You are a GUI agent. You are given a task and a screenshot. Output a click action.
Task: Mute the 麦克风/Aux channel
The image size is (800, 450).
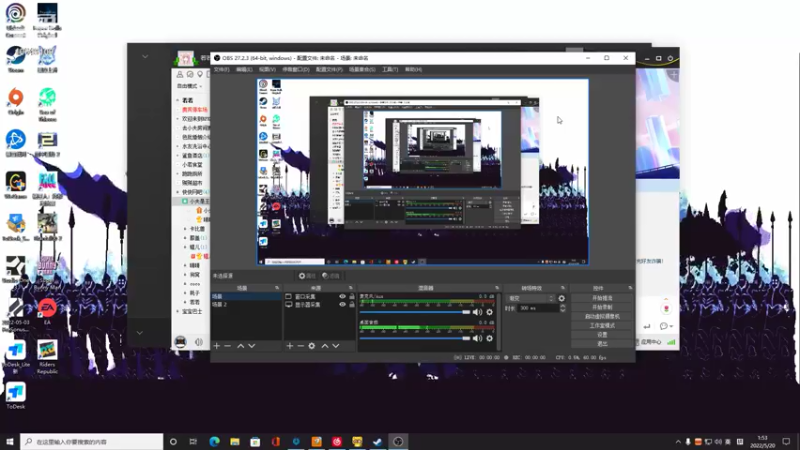click(478, 312)
